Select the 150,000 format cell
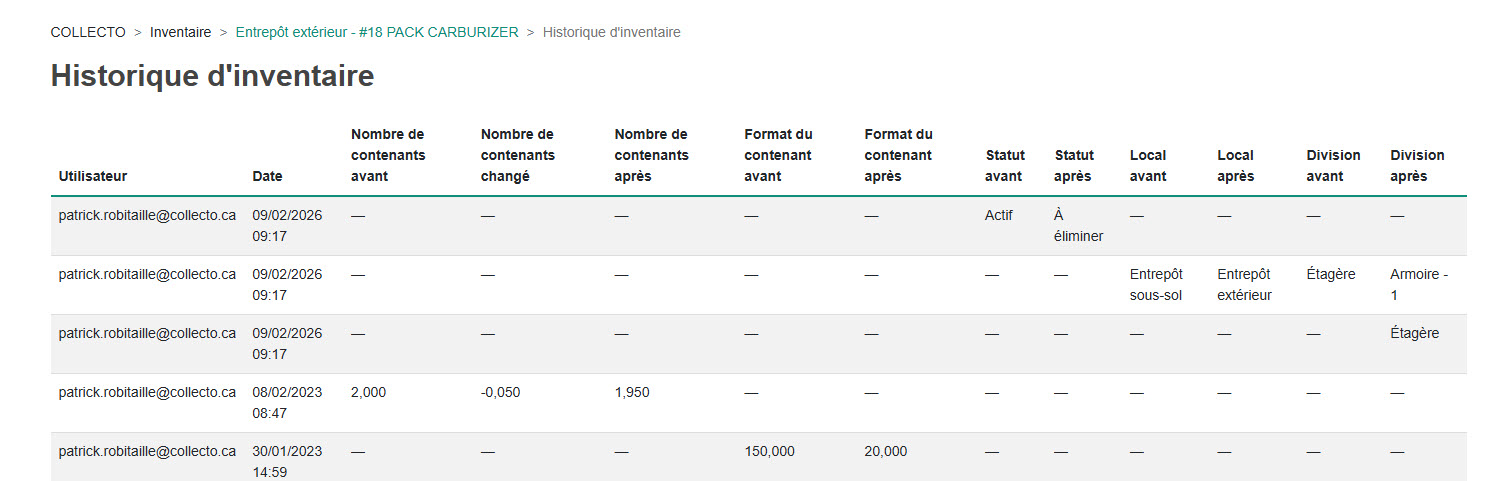 [769, 452]
